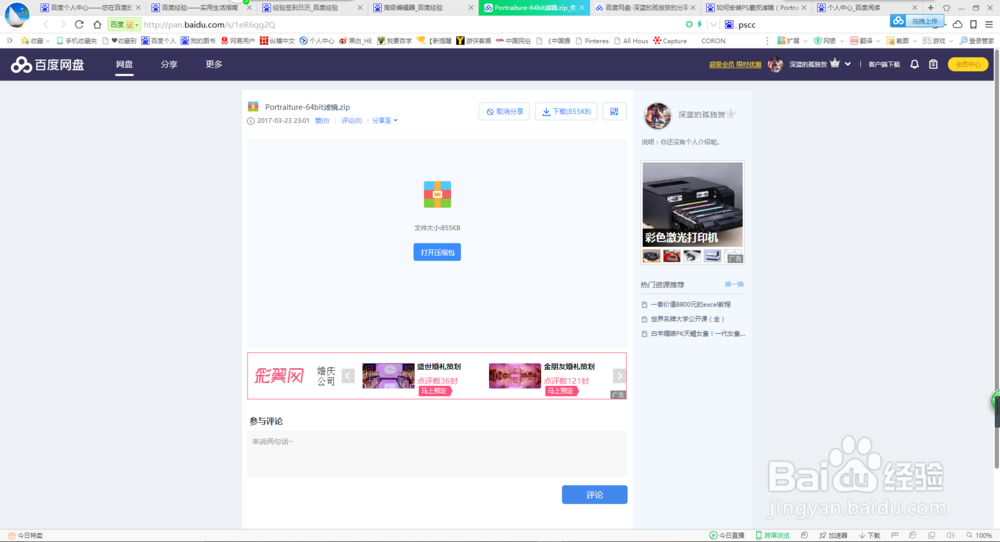Screen dimensions: 1000x542
Task: Click 截图 screenshot tool in toolbar
Action: click(900, 41)
